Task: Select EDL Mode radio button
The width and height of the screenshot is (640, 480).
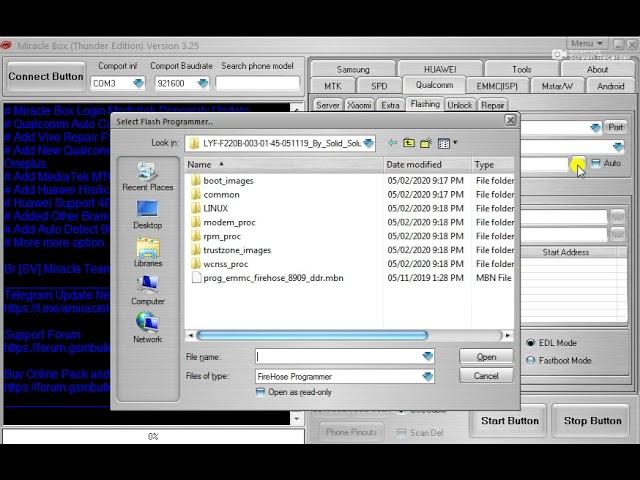Action: pos(531,343)
